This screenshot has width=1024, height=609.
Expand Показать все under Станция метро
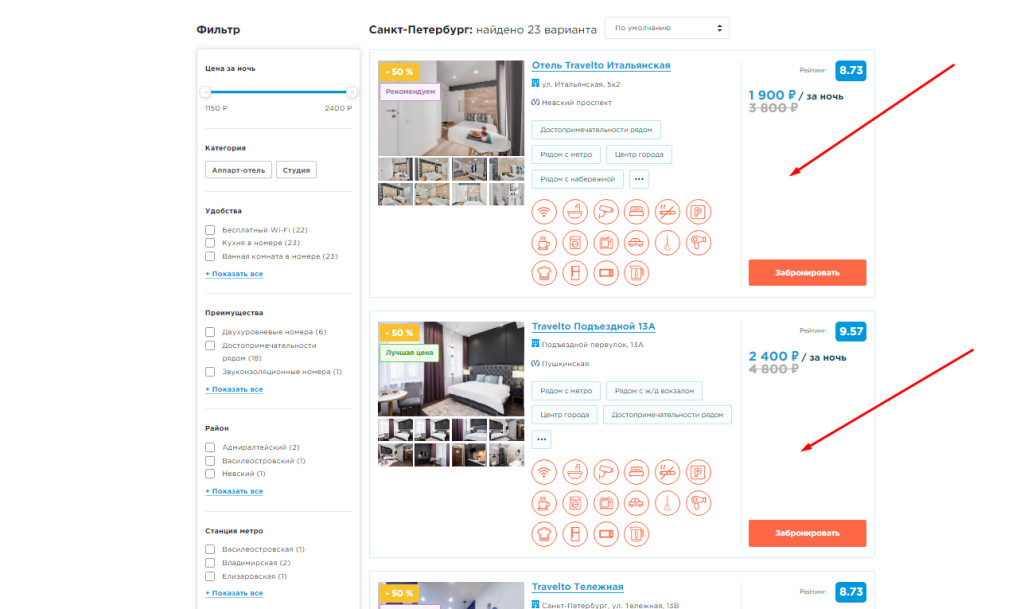click(234, 593)
